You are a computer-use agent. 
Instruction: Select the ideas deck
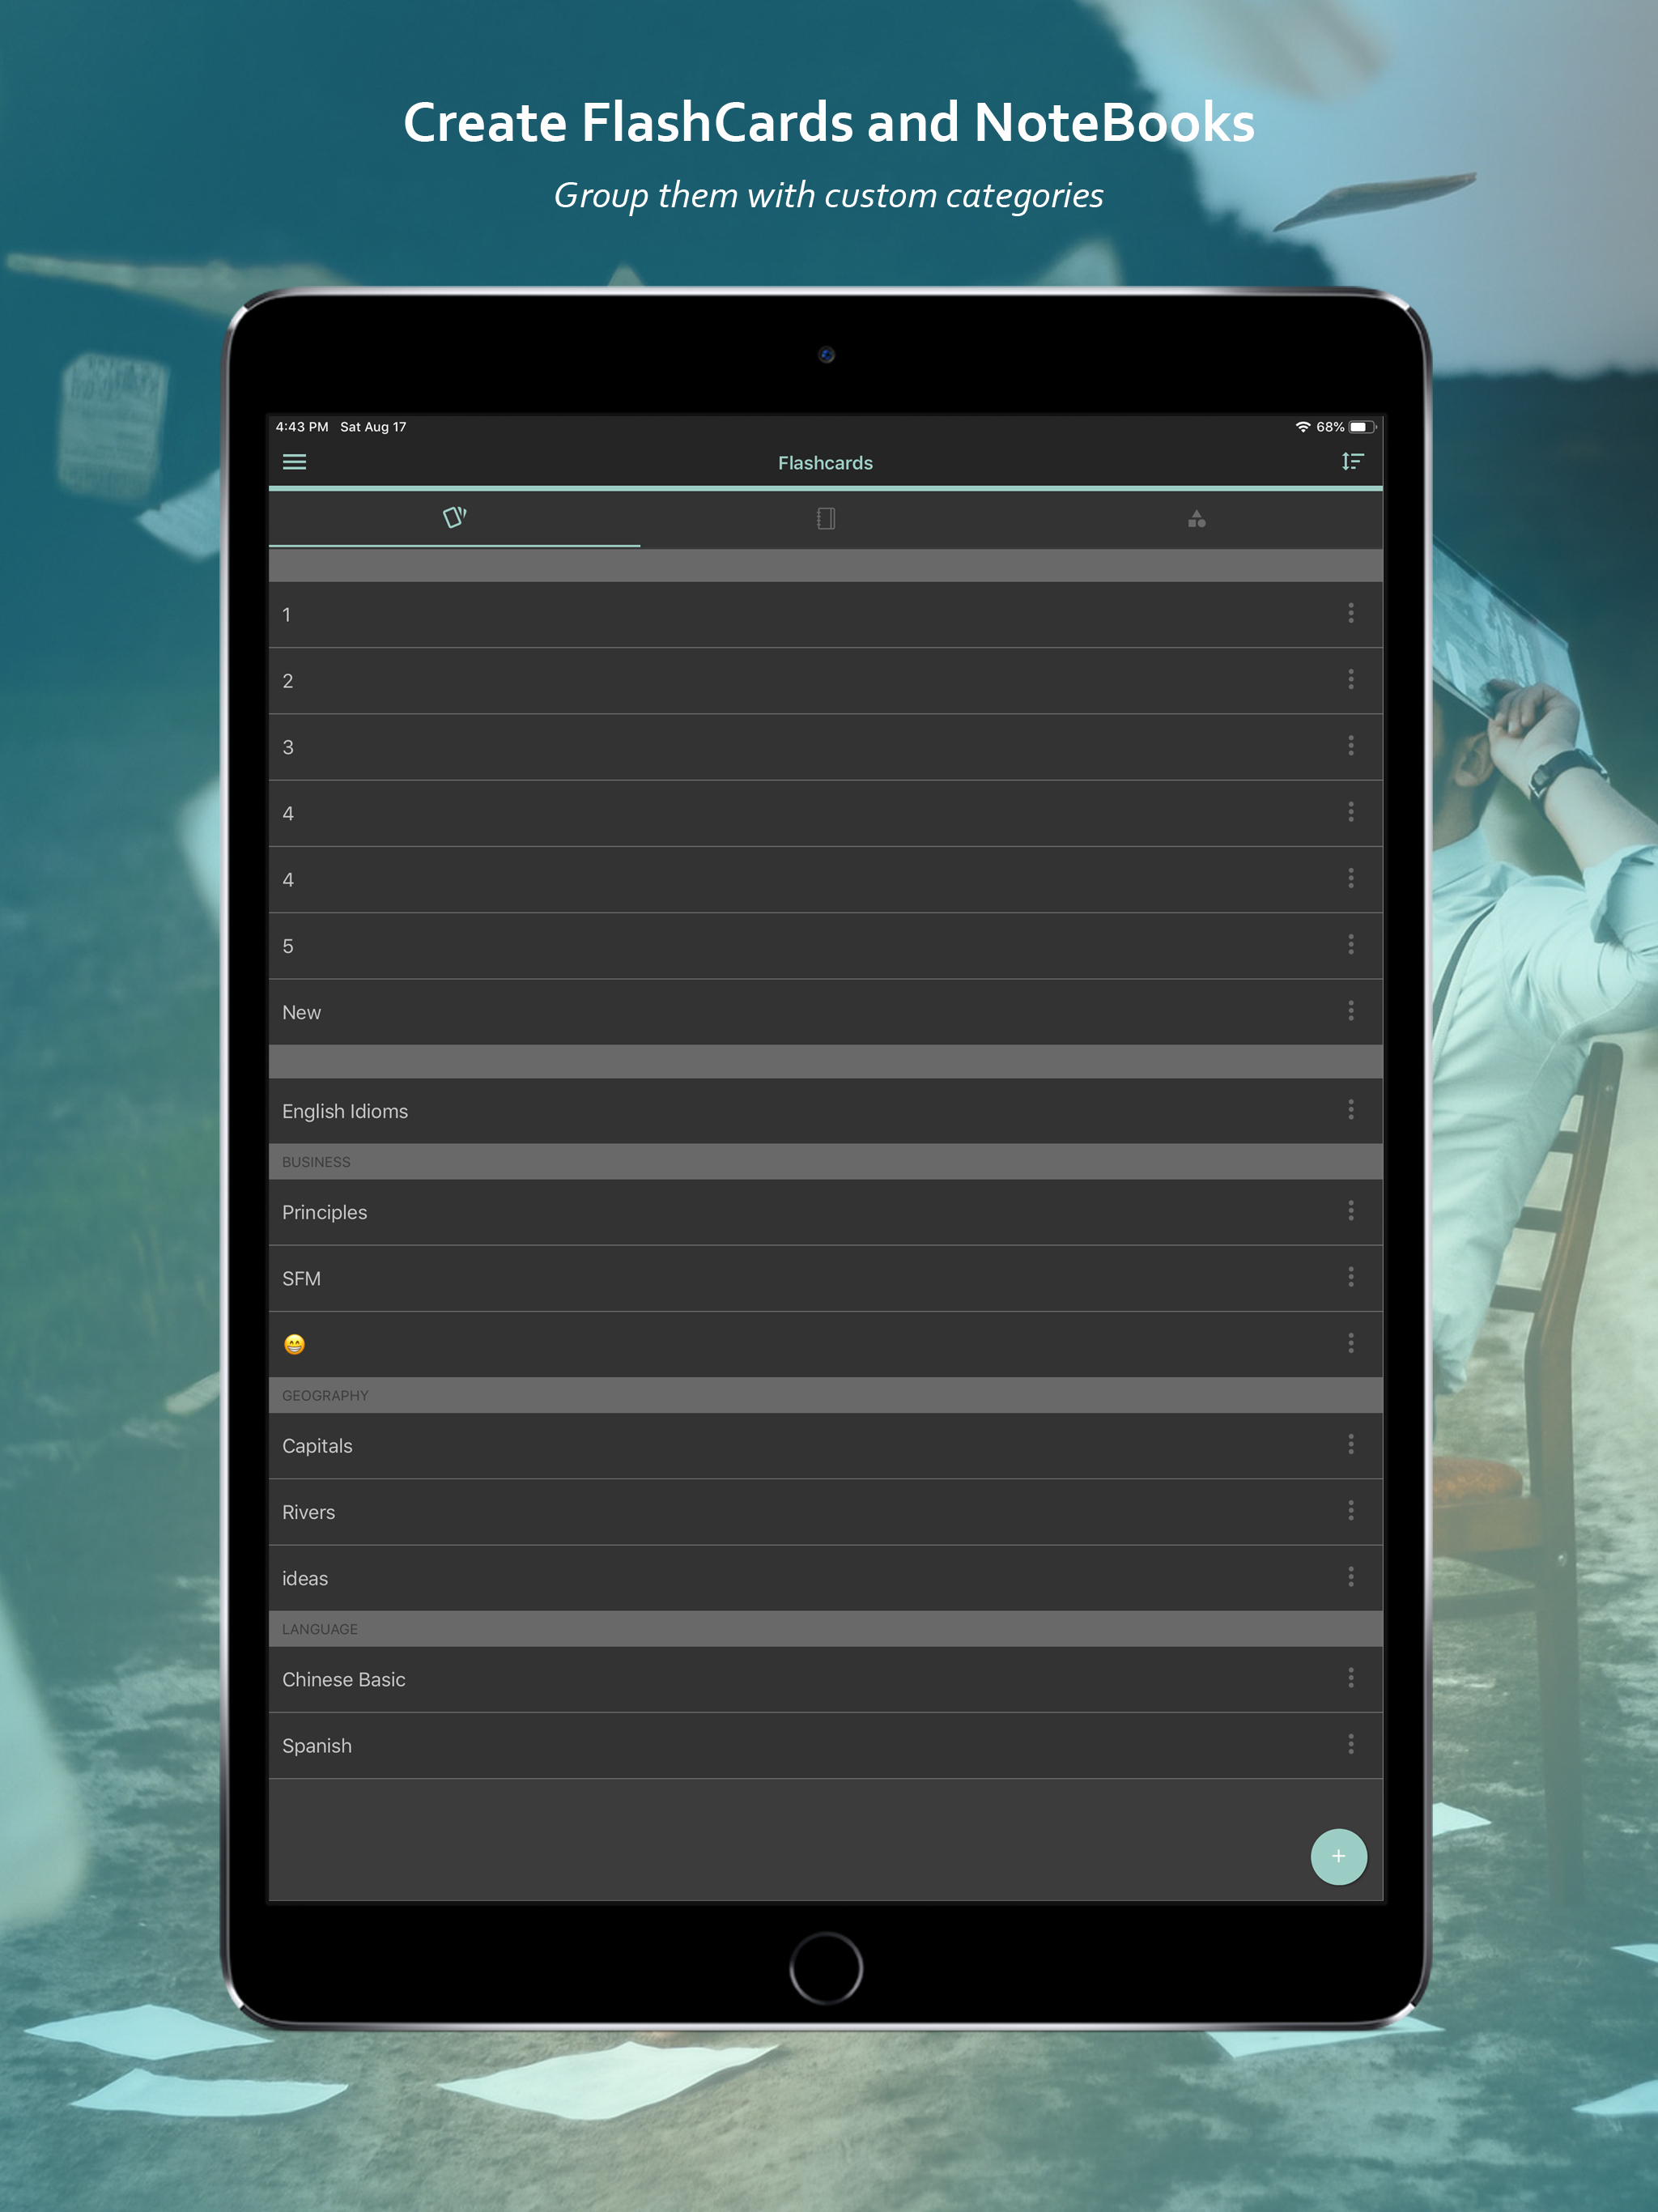coord(305,1578)
